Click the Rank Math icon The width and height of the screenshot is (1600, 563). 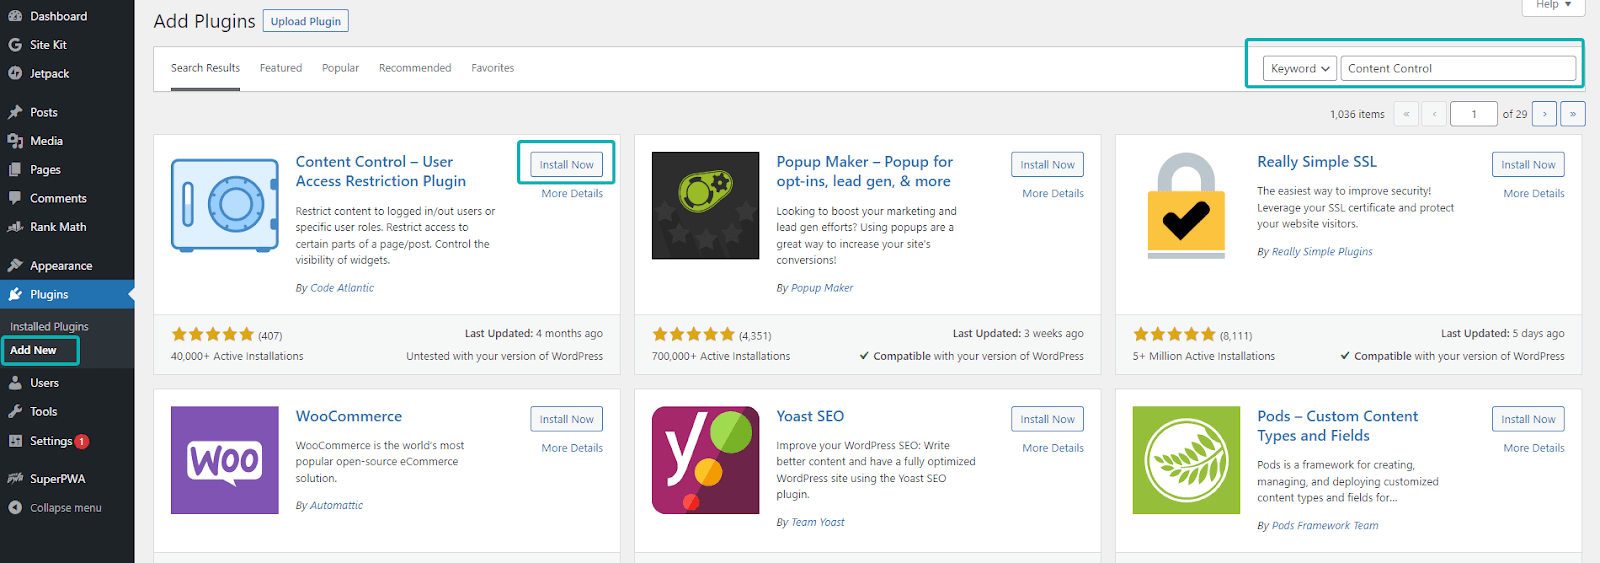15,227
